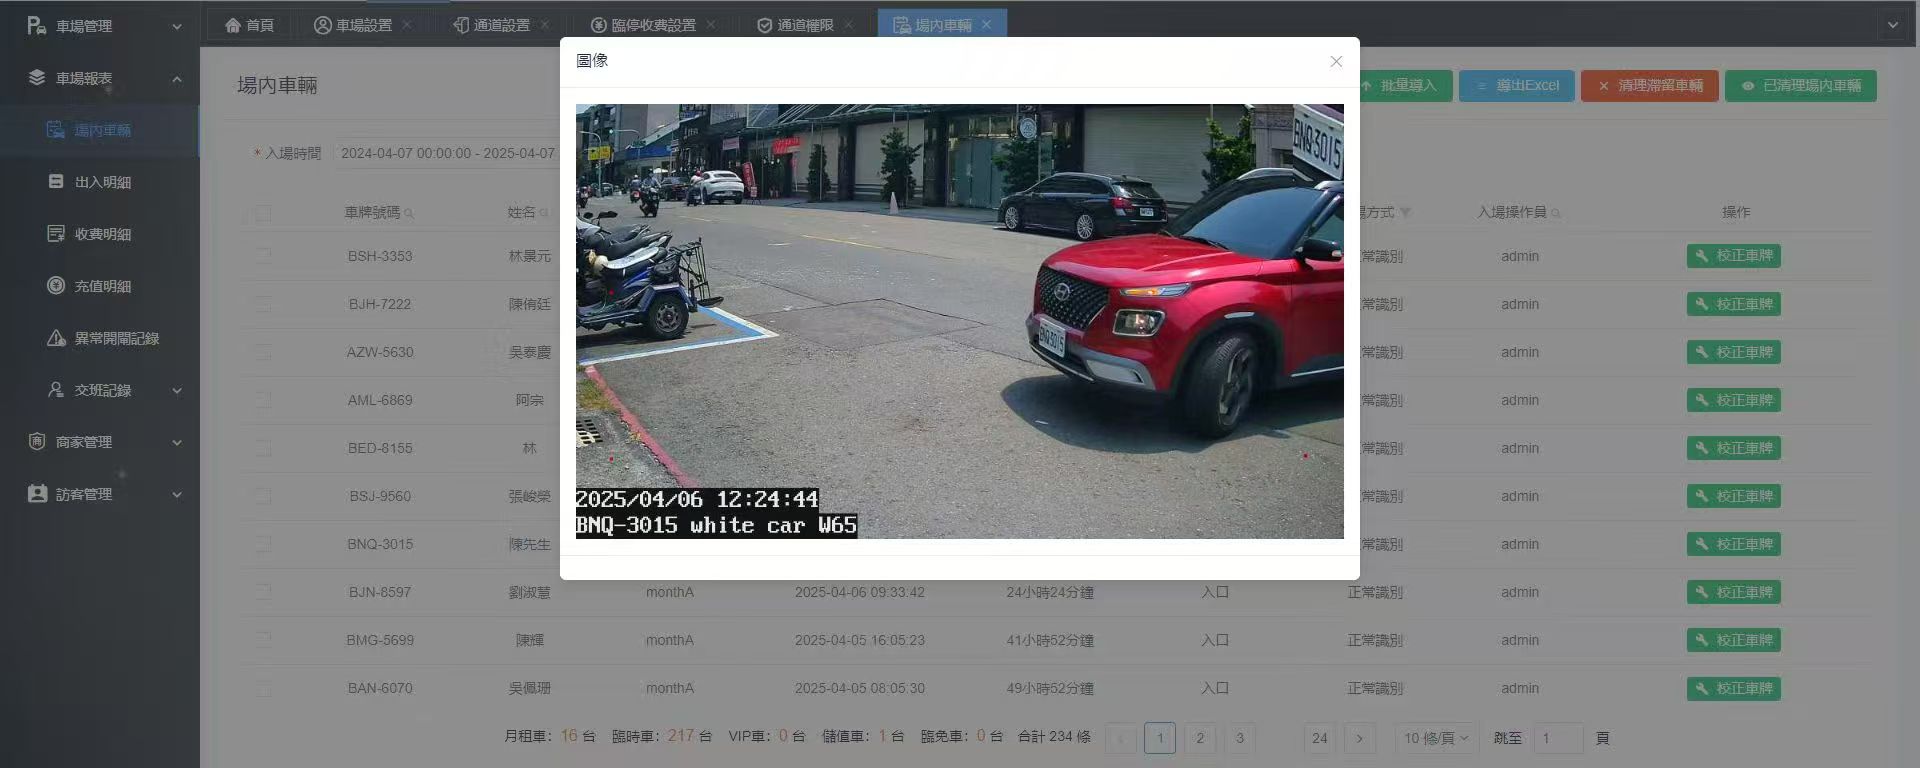The height and width of the screenshot is (768, 1920).
Task: Open the tabs dropdown at top right
Action: tap(1893, 25)
